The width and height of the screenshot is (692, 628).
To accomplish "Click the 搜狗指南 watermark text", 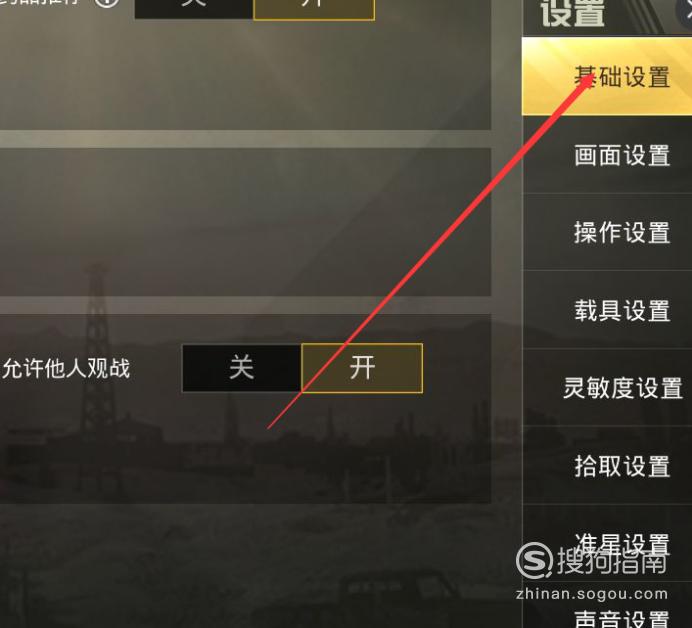I will click(612, 561).
